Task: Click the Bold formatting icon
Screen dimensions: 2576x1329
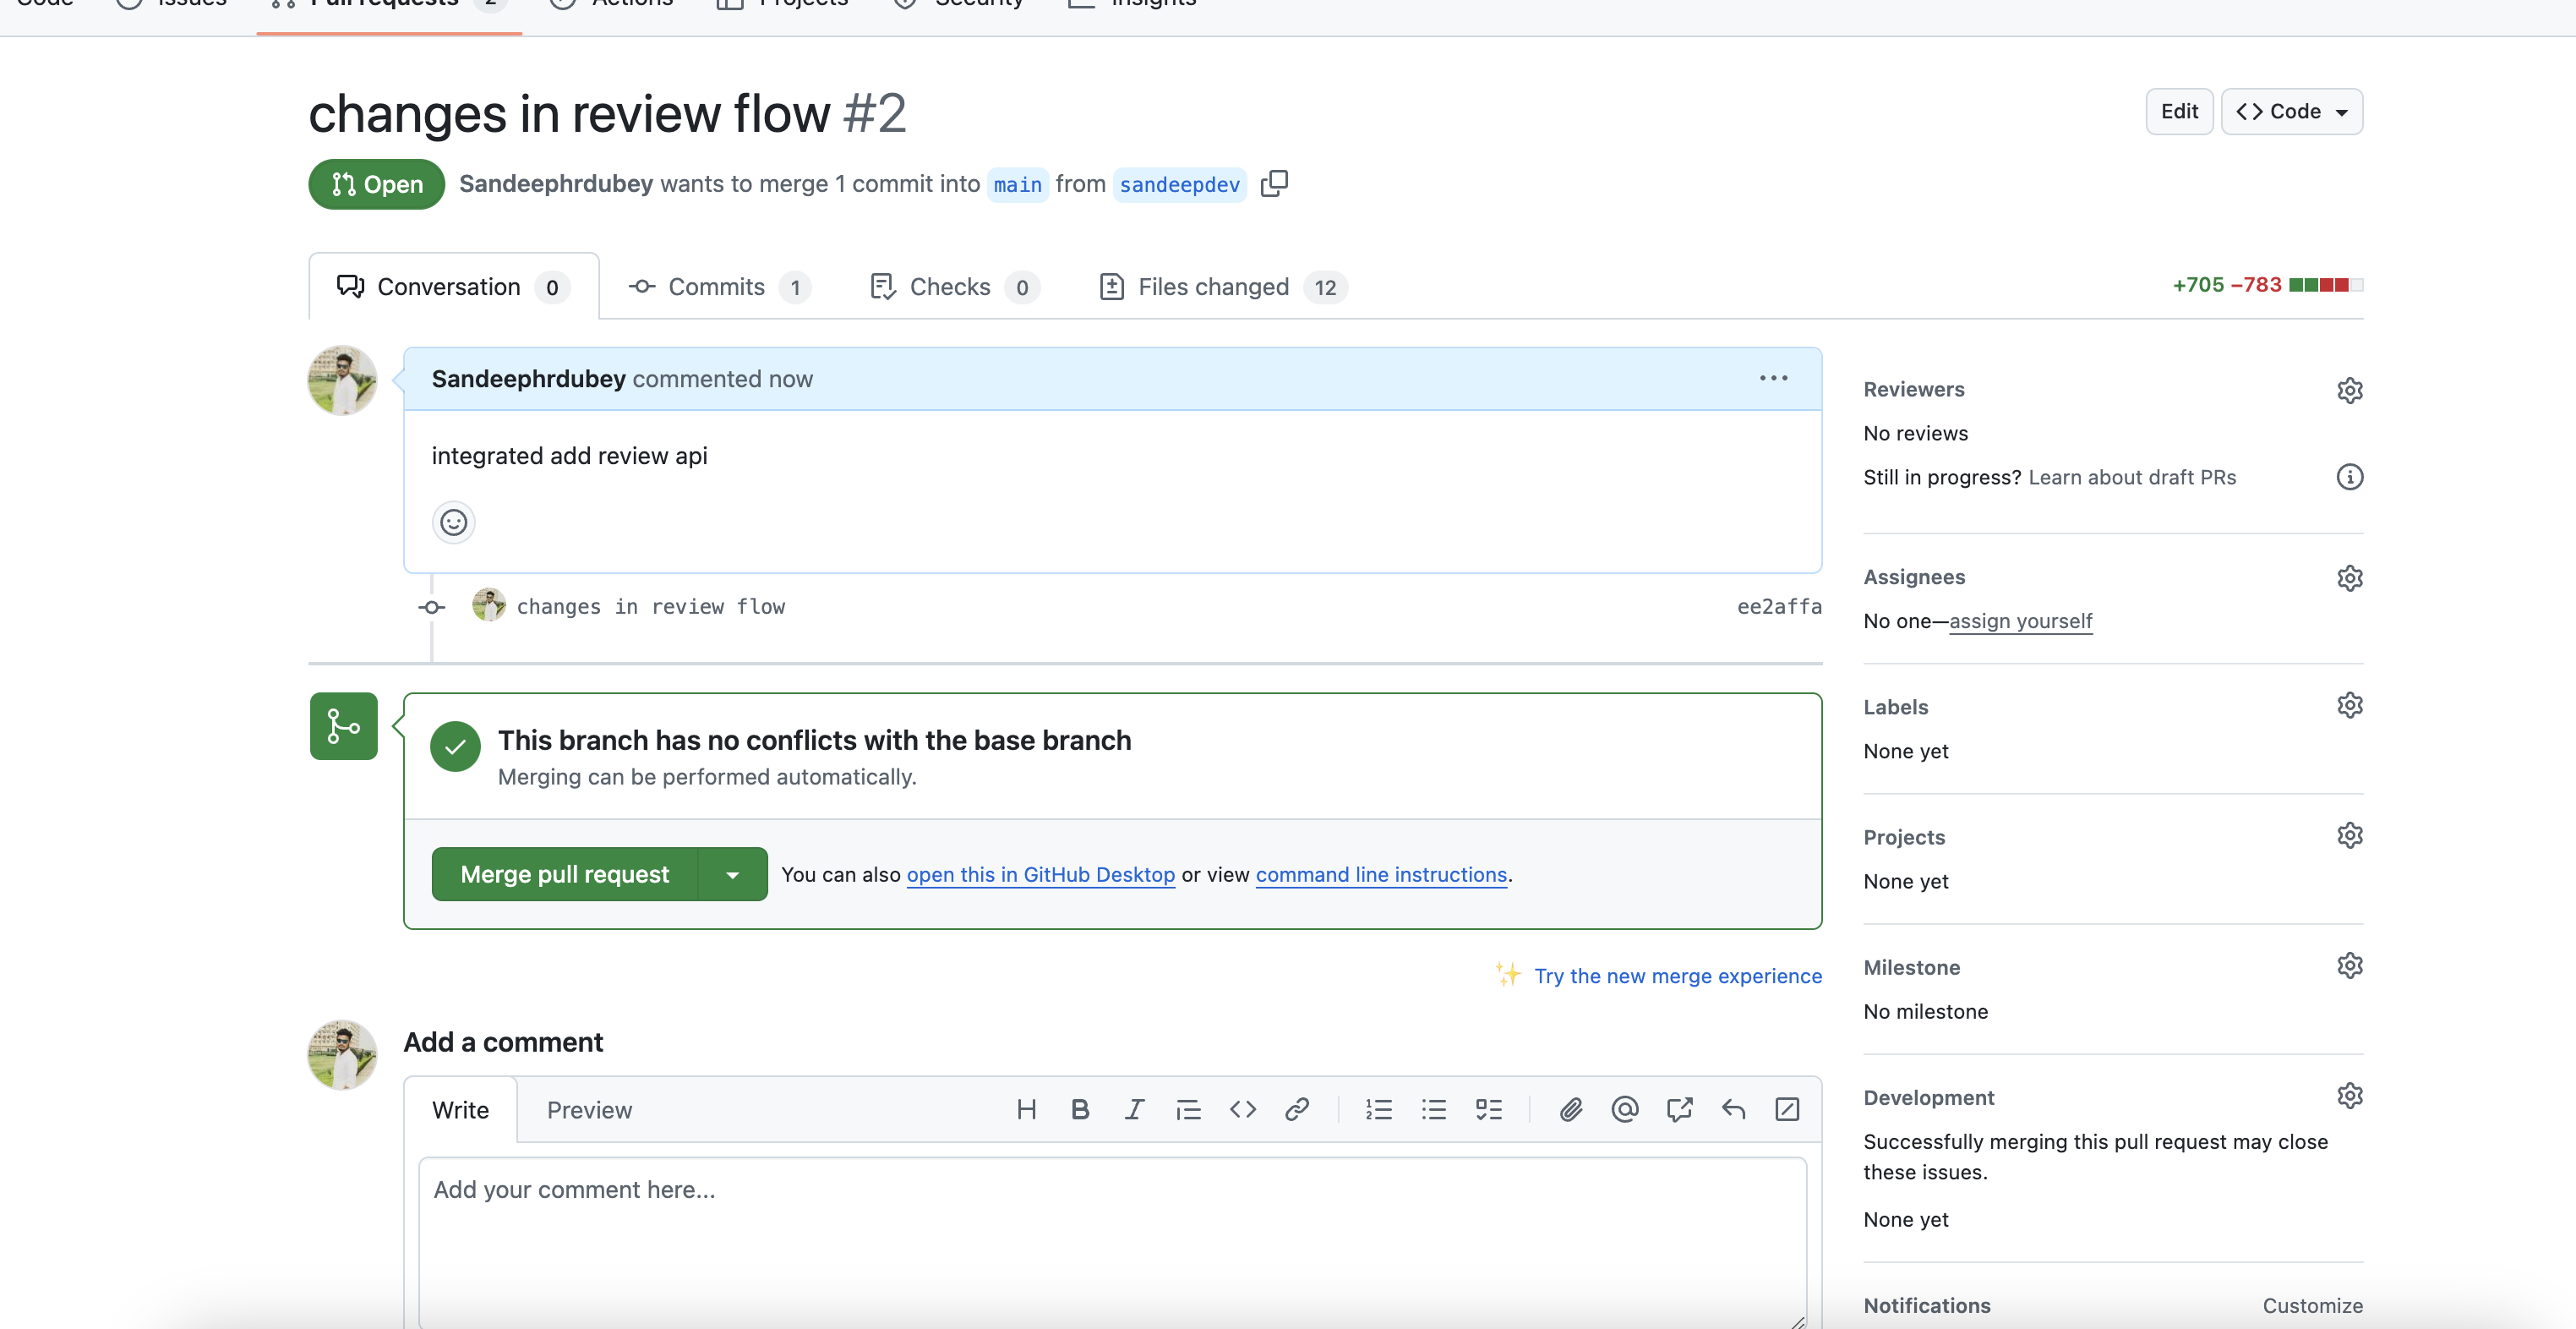Action: click(x=1080, y=1109)
